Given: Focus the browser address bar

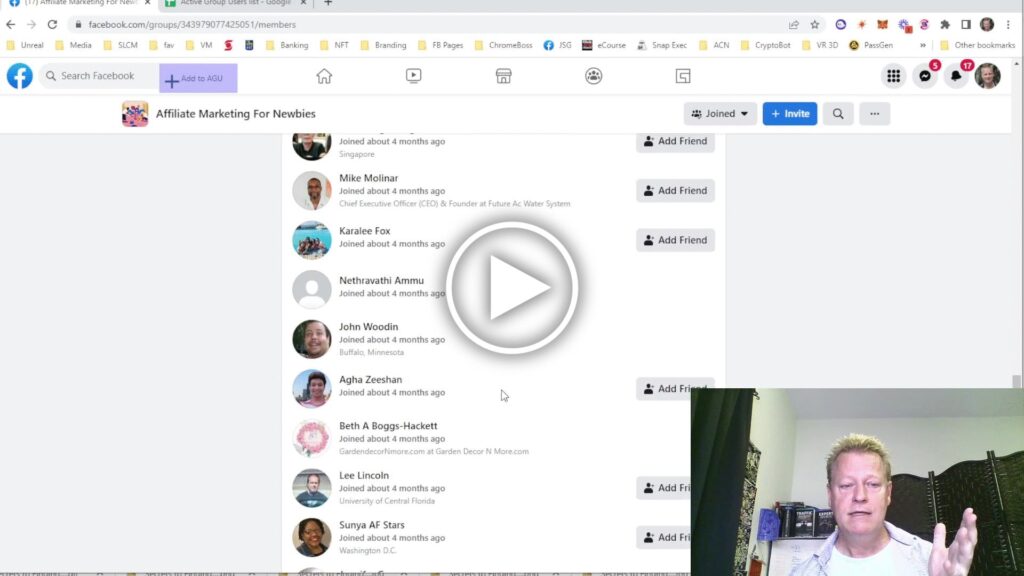Looking at the screenshot, I should [424, 25].
